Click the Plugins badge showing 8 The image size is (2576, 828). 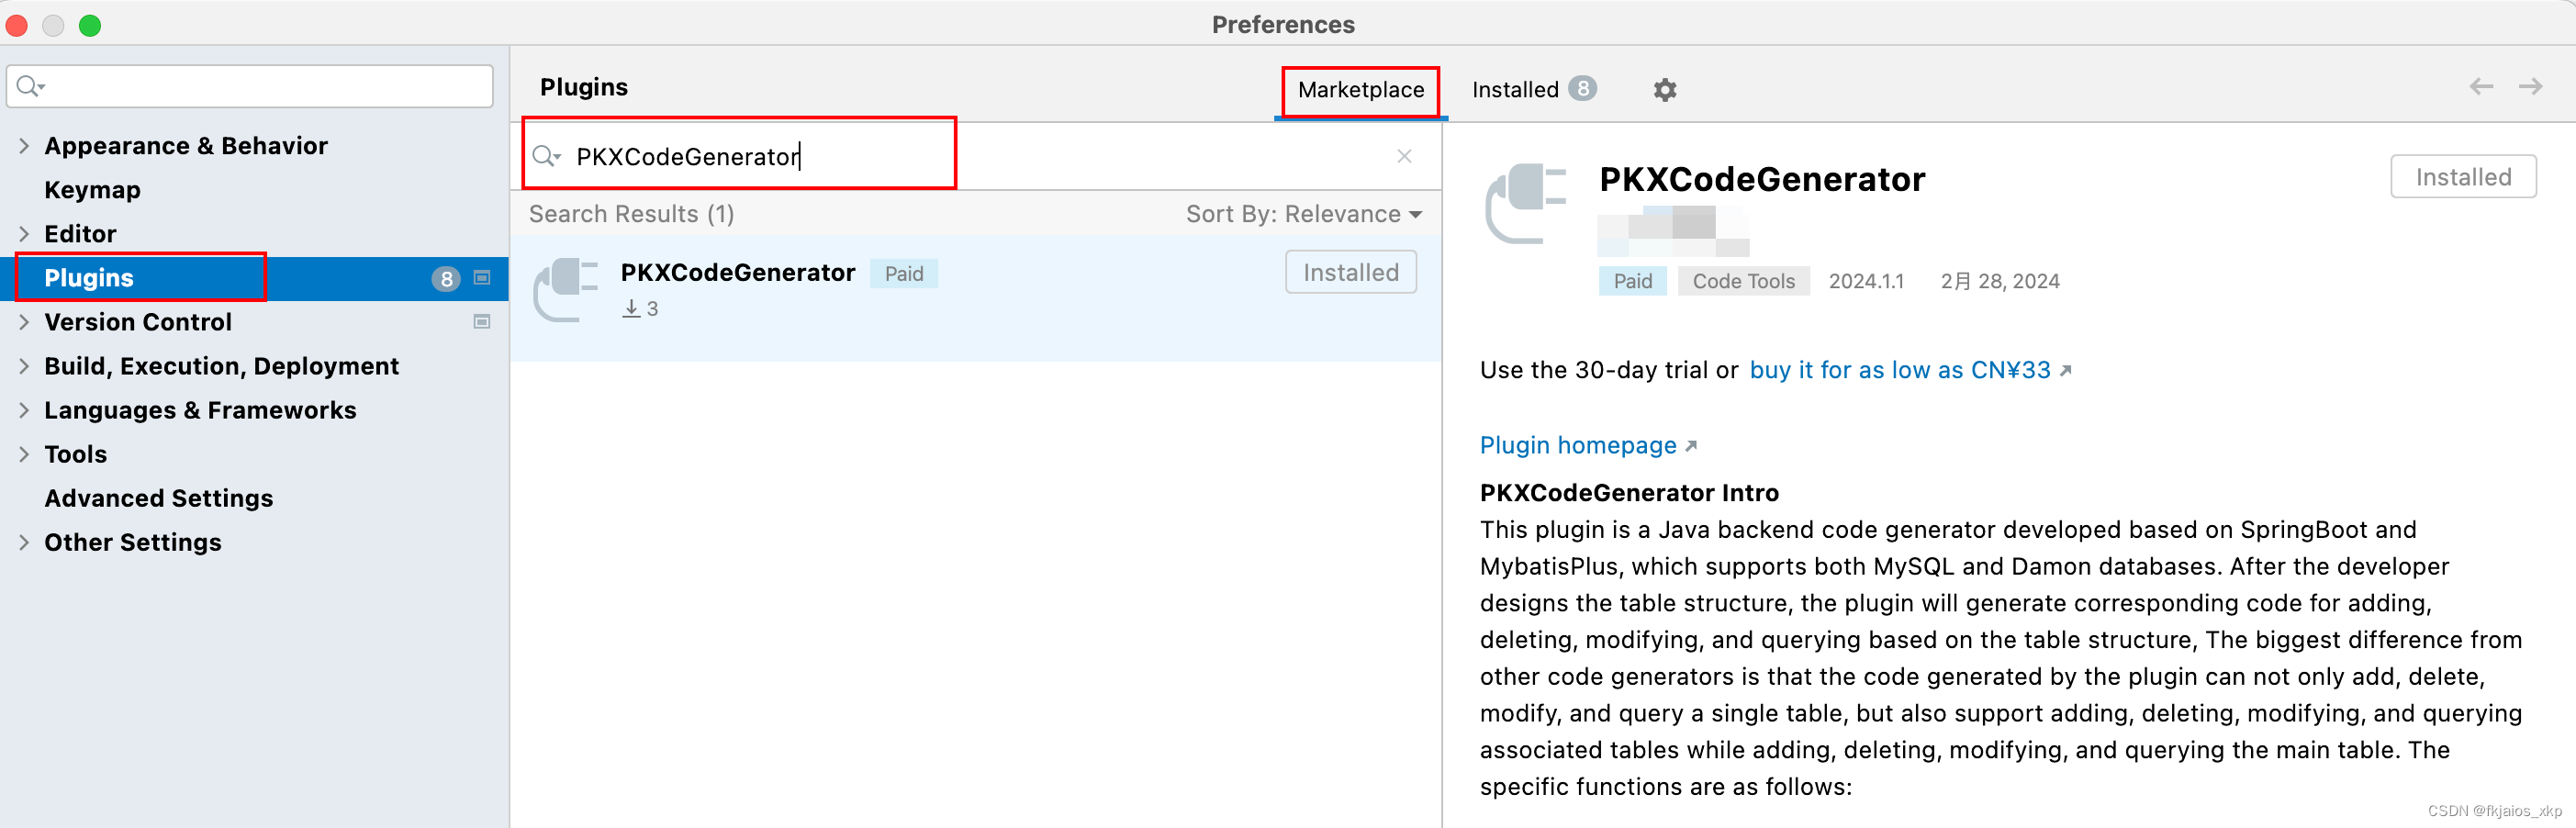pos(446,279)
